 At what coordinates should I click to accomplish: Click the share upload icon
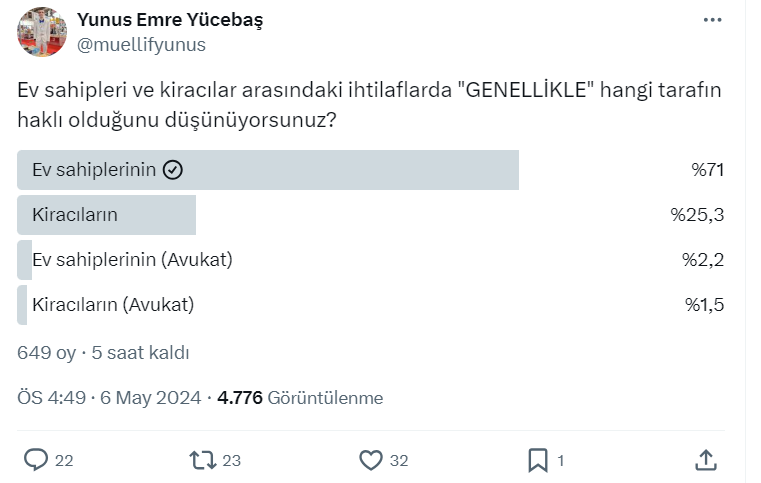tap(705, 460)
